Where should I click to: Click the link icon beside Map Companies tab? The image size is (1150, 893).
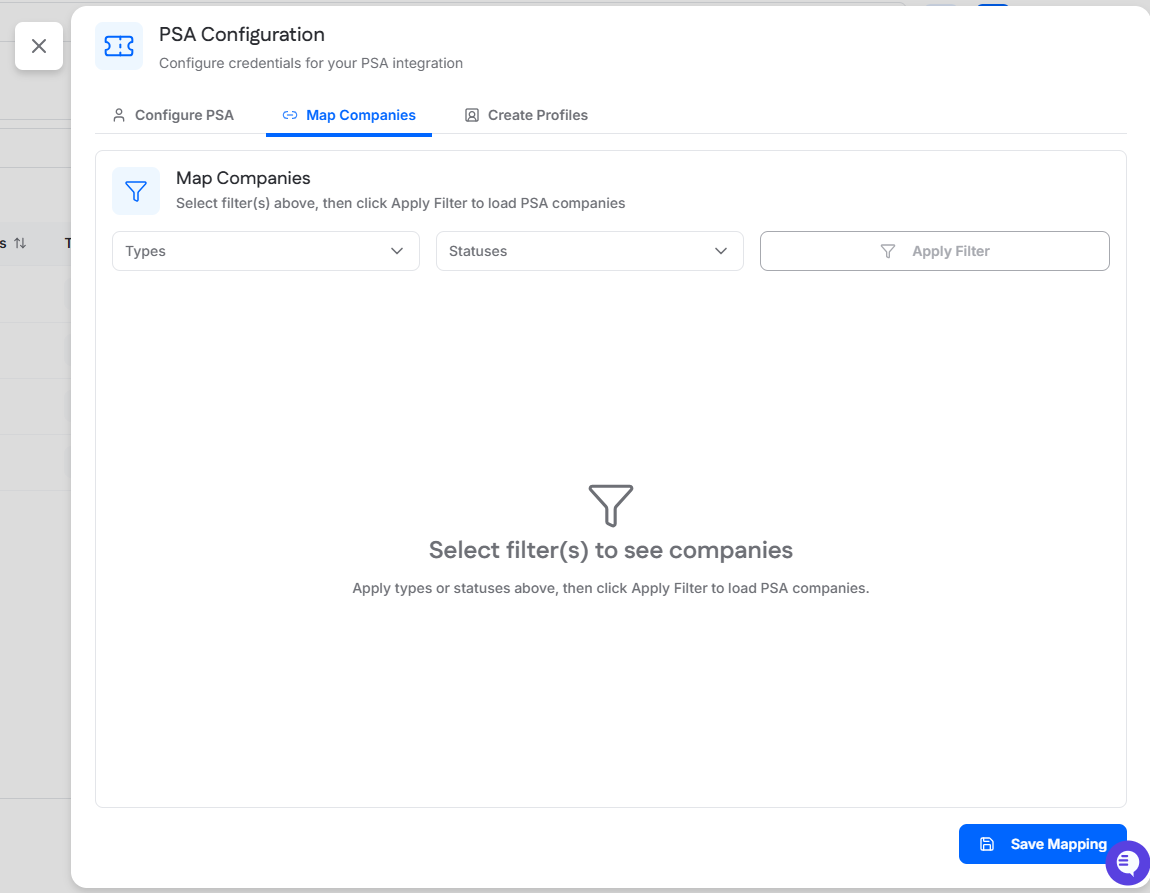(x=290, y=115)
